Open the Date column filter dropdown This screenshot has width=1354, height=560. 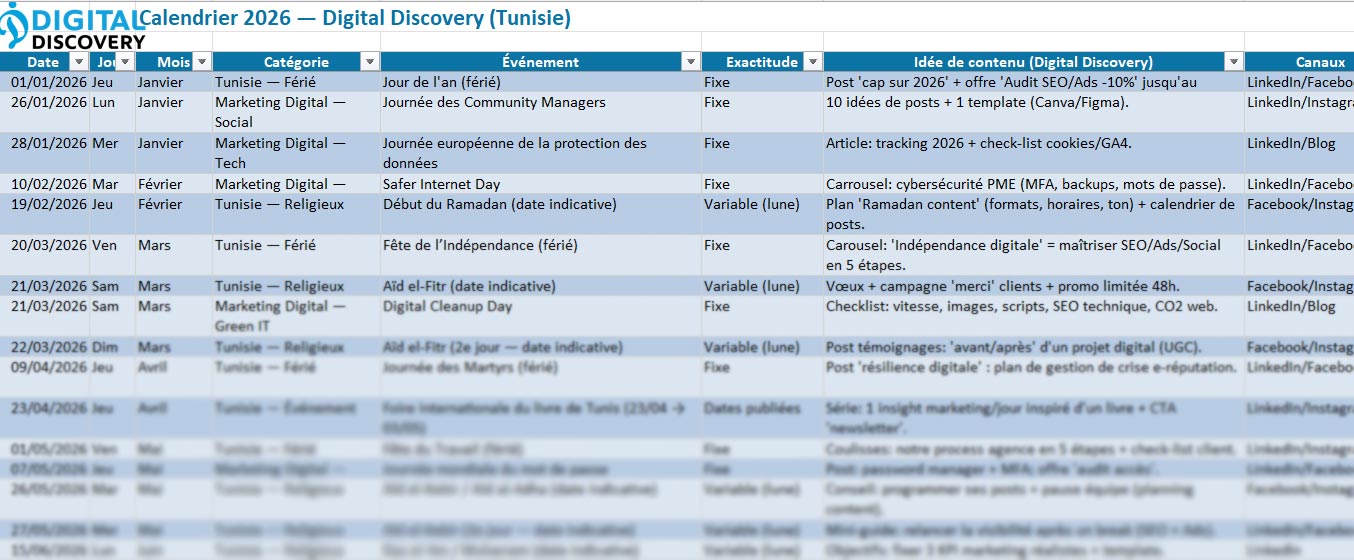(80, 62)
